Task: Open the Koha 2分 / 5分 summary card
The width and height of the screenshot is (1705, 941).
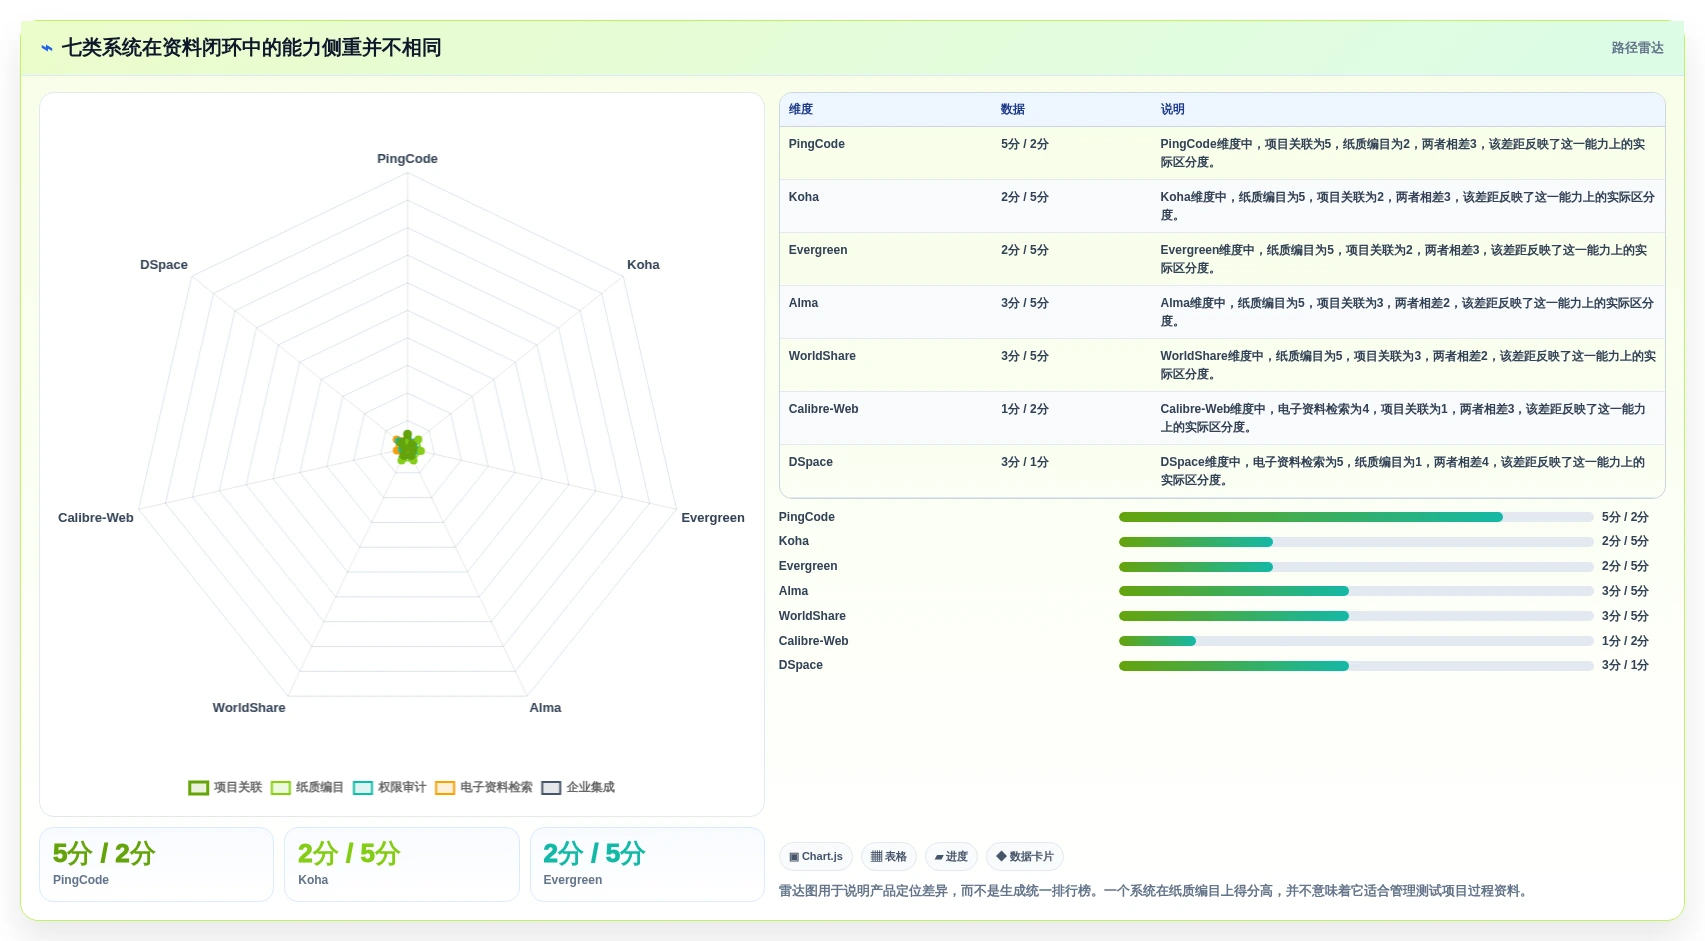Action: coord(402,864)
